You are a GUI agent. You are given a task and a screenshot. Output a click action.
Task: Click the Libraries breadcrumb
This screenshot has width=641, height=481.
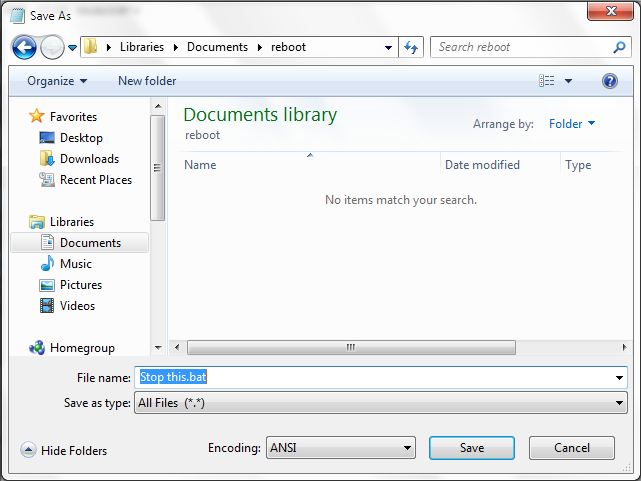(142, 47)
